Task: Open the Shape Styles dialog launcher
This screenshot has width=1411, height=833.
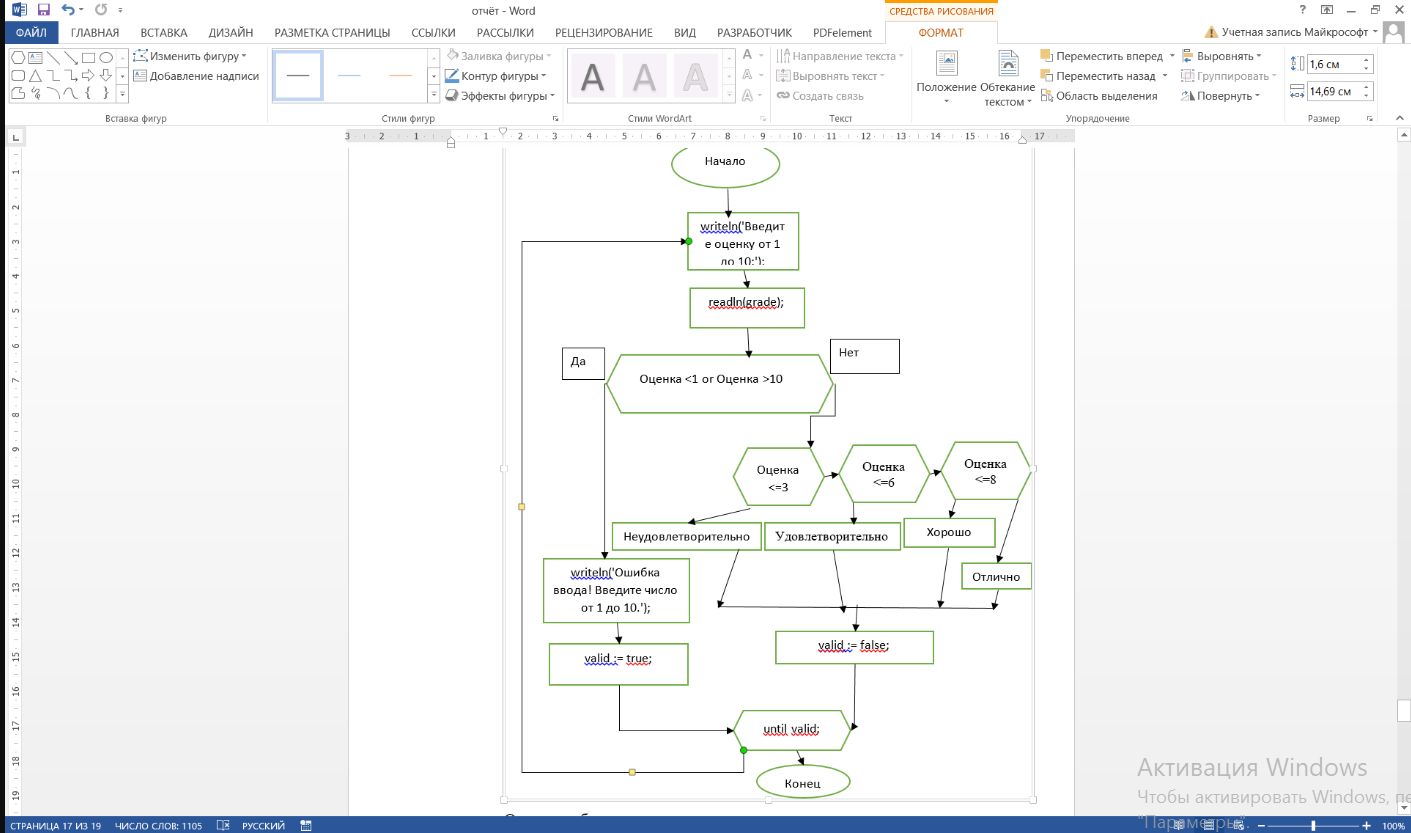Action: 555,118
